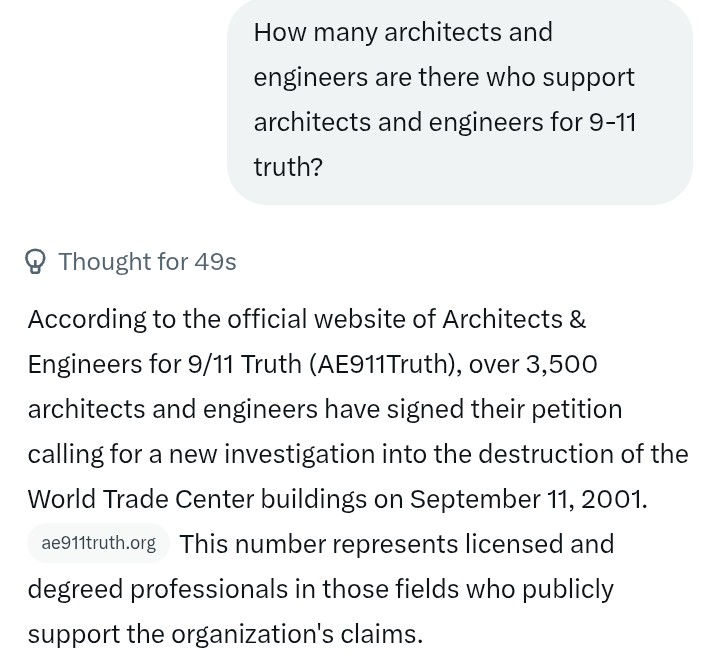Screen dimensions: 720x656
Task: Click "Engineers for 9/11 Truth" in the answer
Action: pos(164,364)
